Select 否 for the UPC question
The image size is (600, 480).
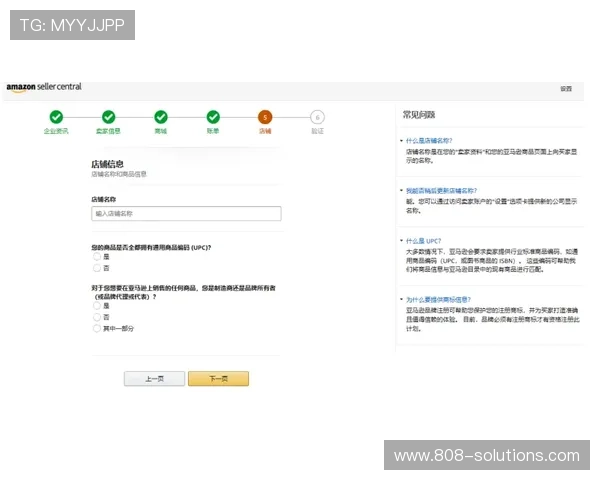(97, 268)
